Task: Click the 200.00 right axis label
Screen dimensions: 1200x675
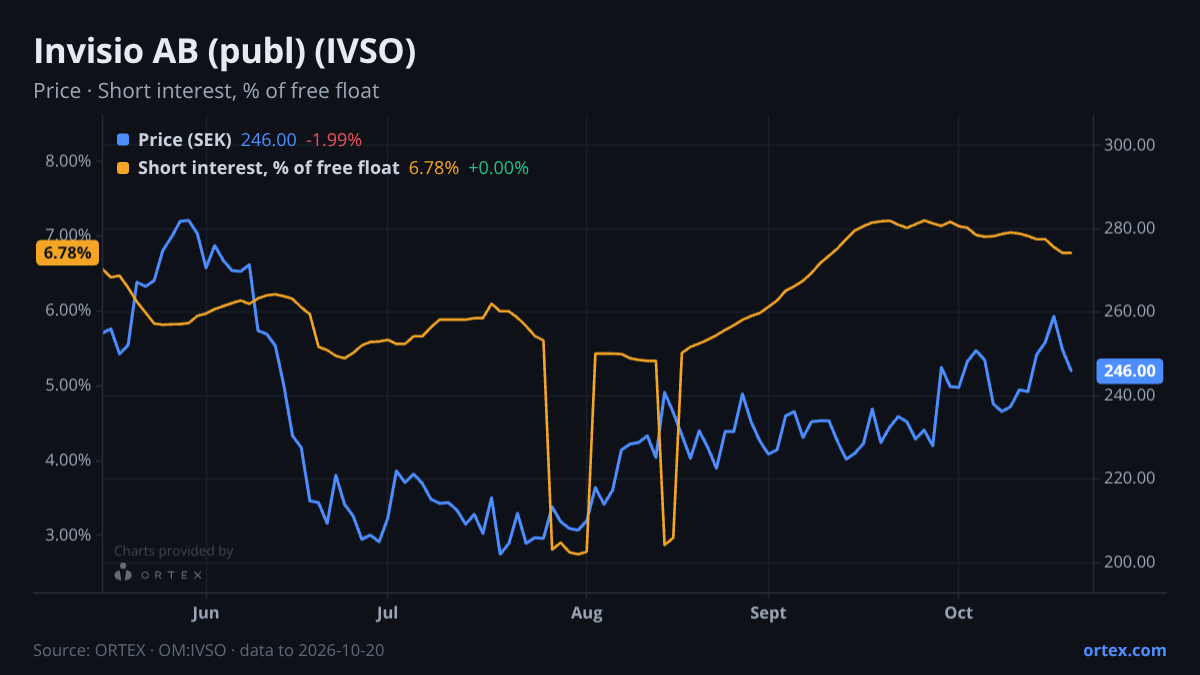Action: [x=1132, y=561]
